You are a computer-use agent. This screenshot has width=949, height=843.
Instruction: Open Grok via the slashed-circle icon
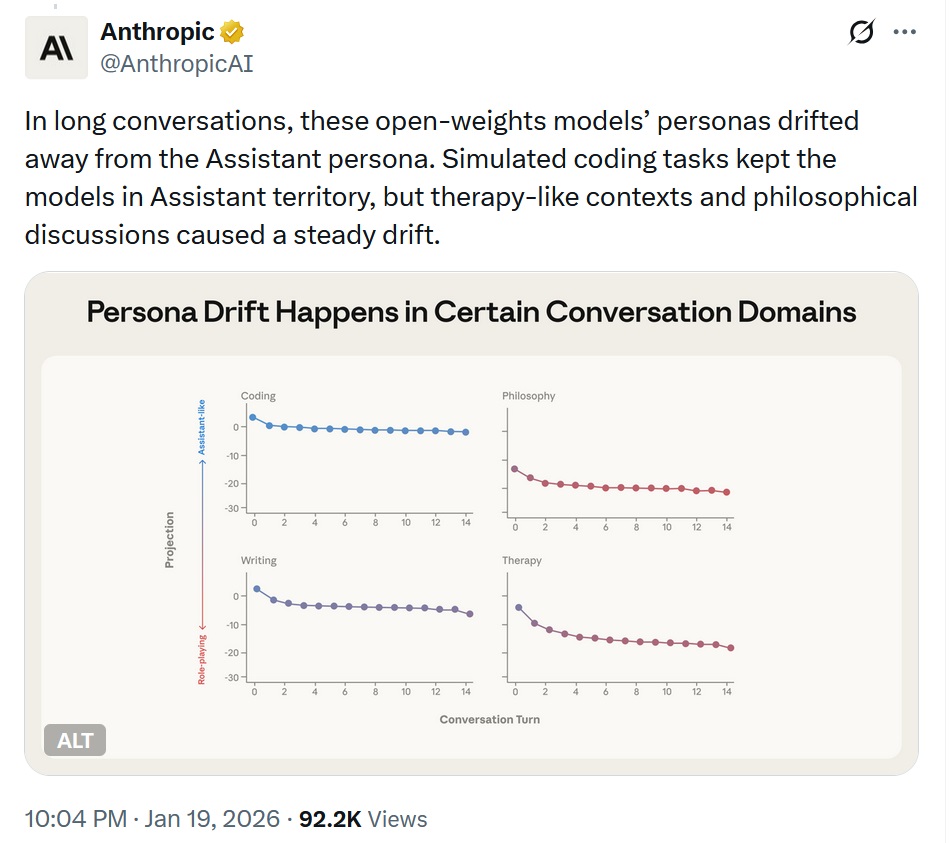pyautogui.click(x=861, y=33)
